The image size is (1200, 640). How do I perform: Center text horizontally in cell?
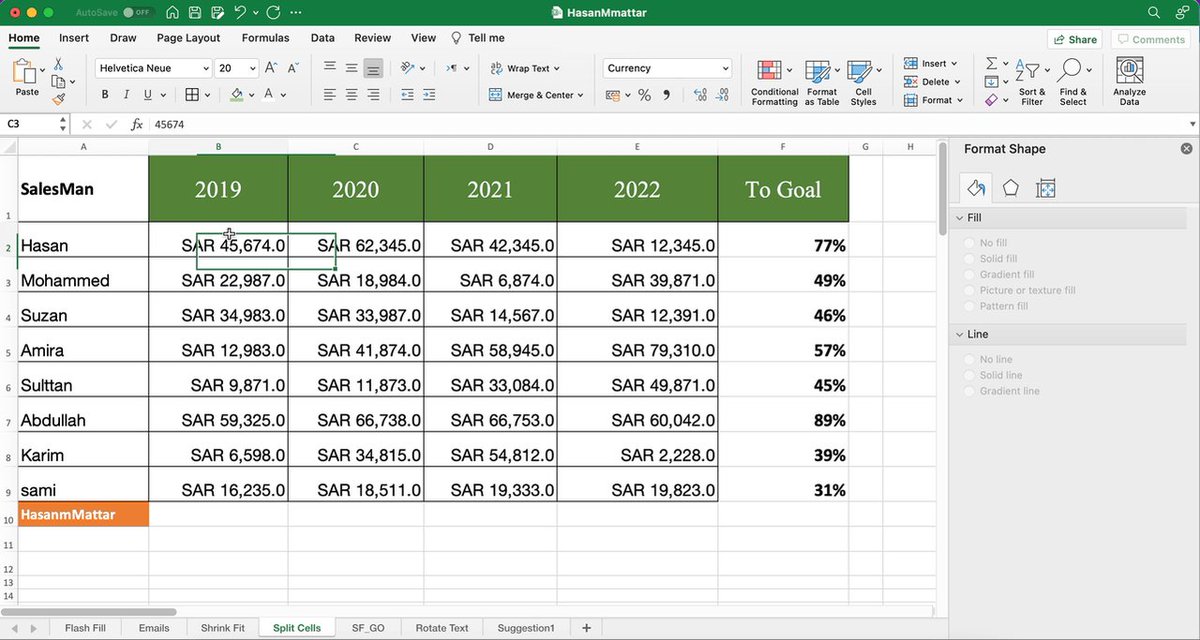tap(351, 95)
